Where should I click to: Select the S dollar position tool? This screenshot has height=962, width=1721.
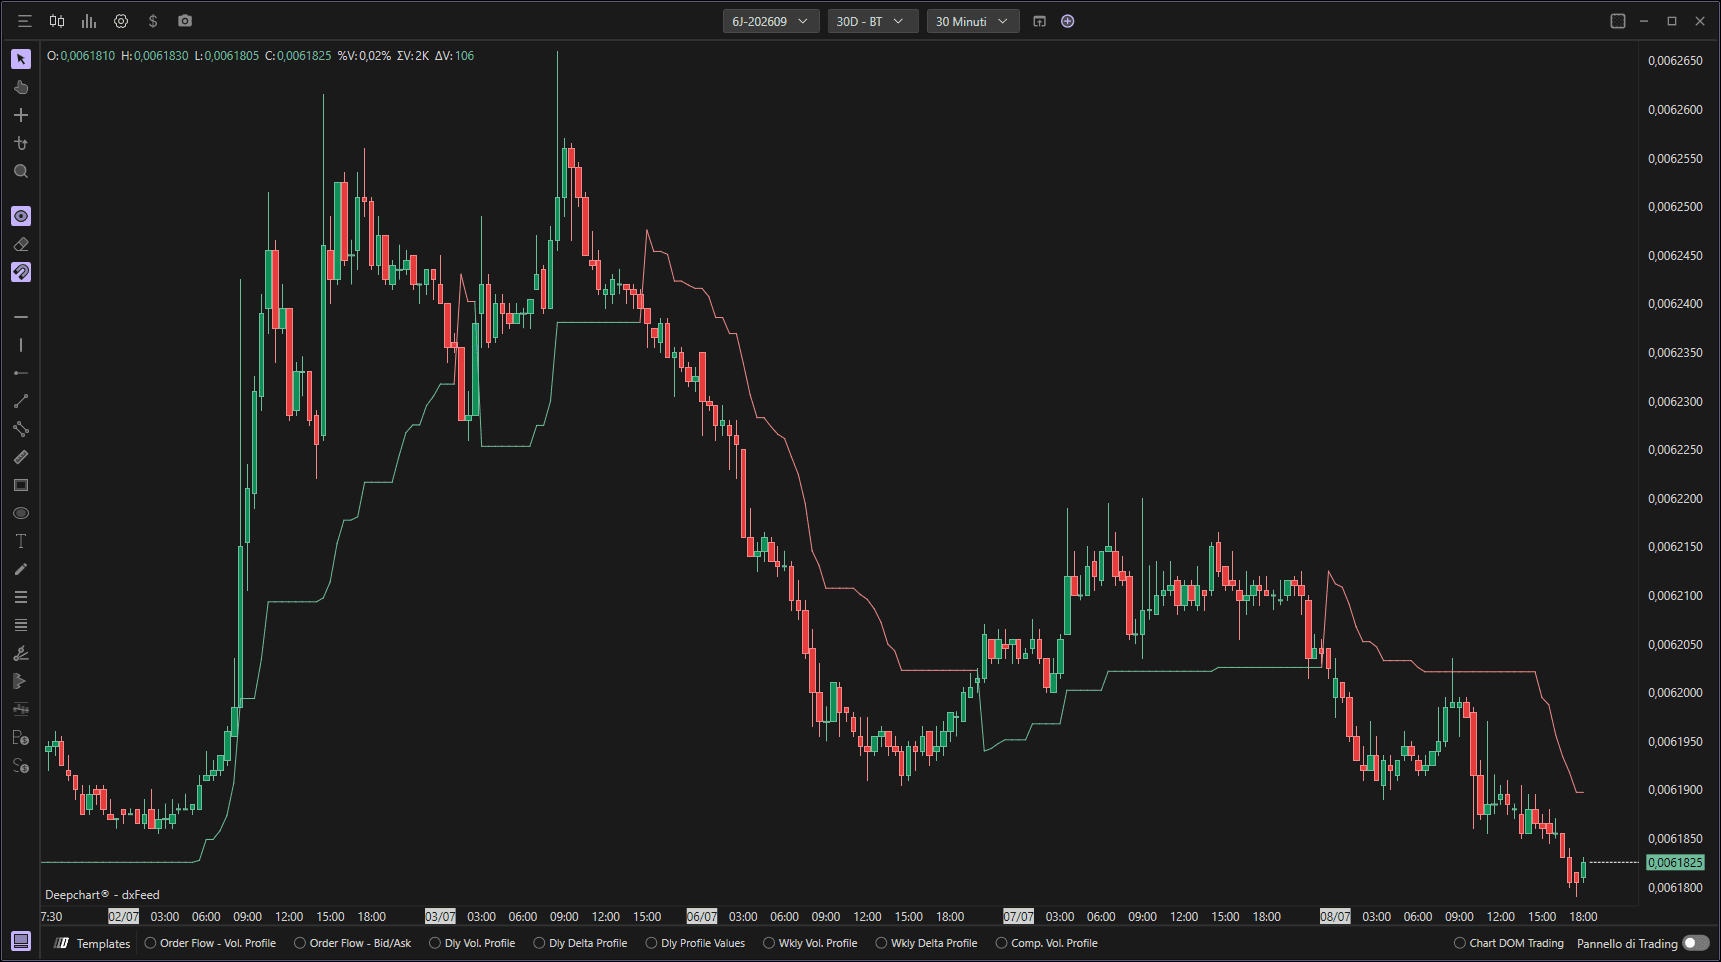pyautogui.click(x=21, y=766)
